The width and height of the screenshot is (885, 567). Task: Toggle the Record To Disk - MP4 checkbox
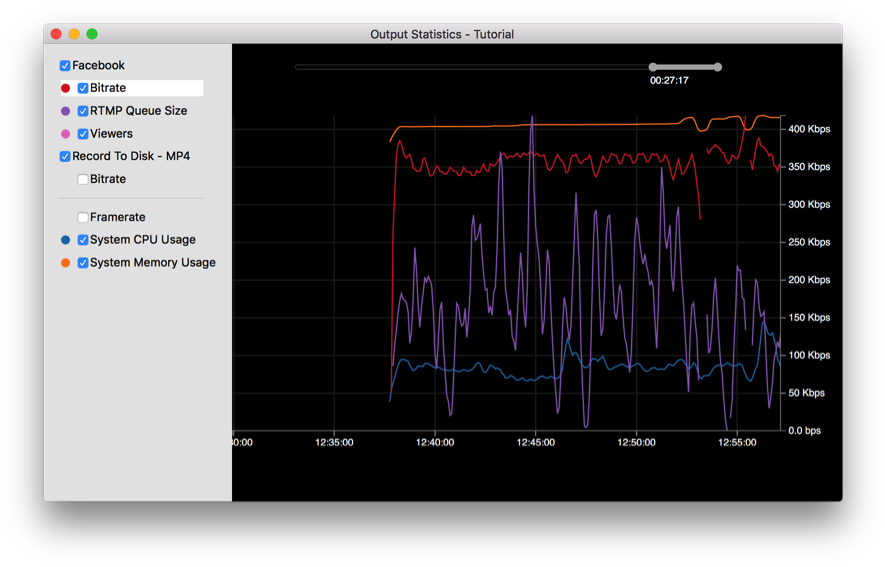coord(65,156)
